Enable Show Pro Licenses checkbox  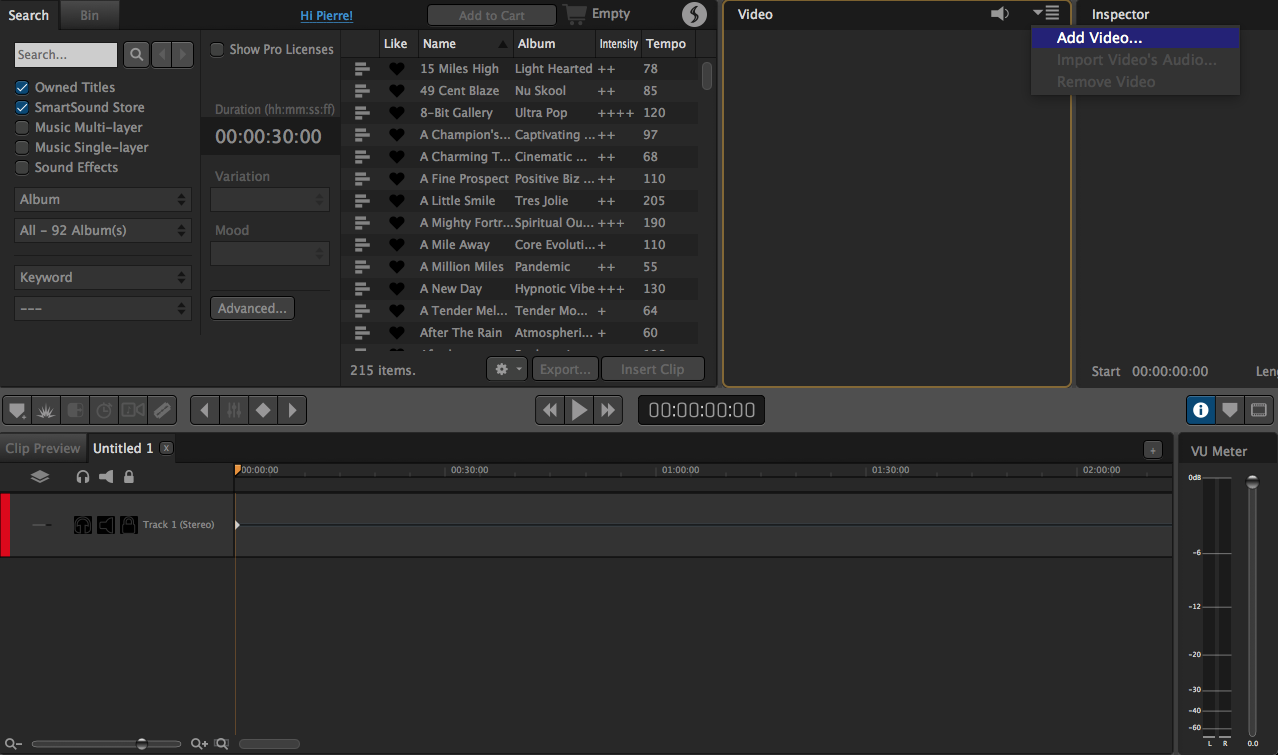click(217, 49)
